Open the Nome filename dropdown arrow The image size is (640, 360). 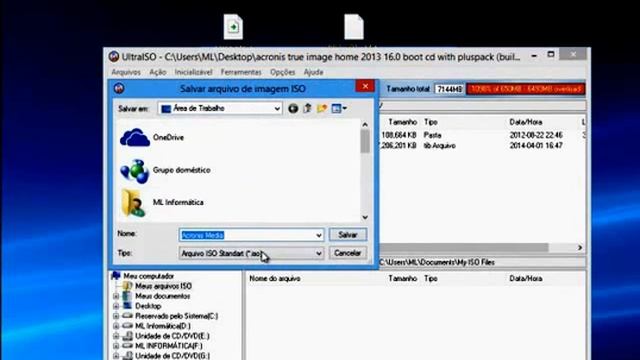point(319,235)
